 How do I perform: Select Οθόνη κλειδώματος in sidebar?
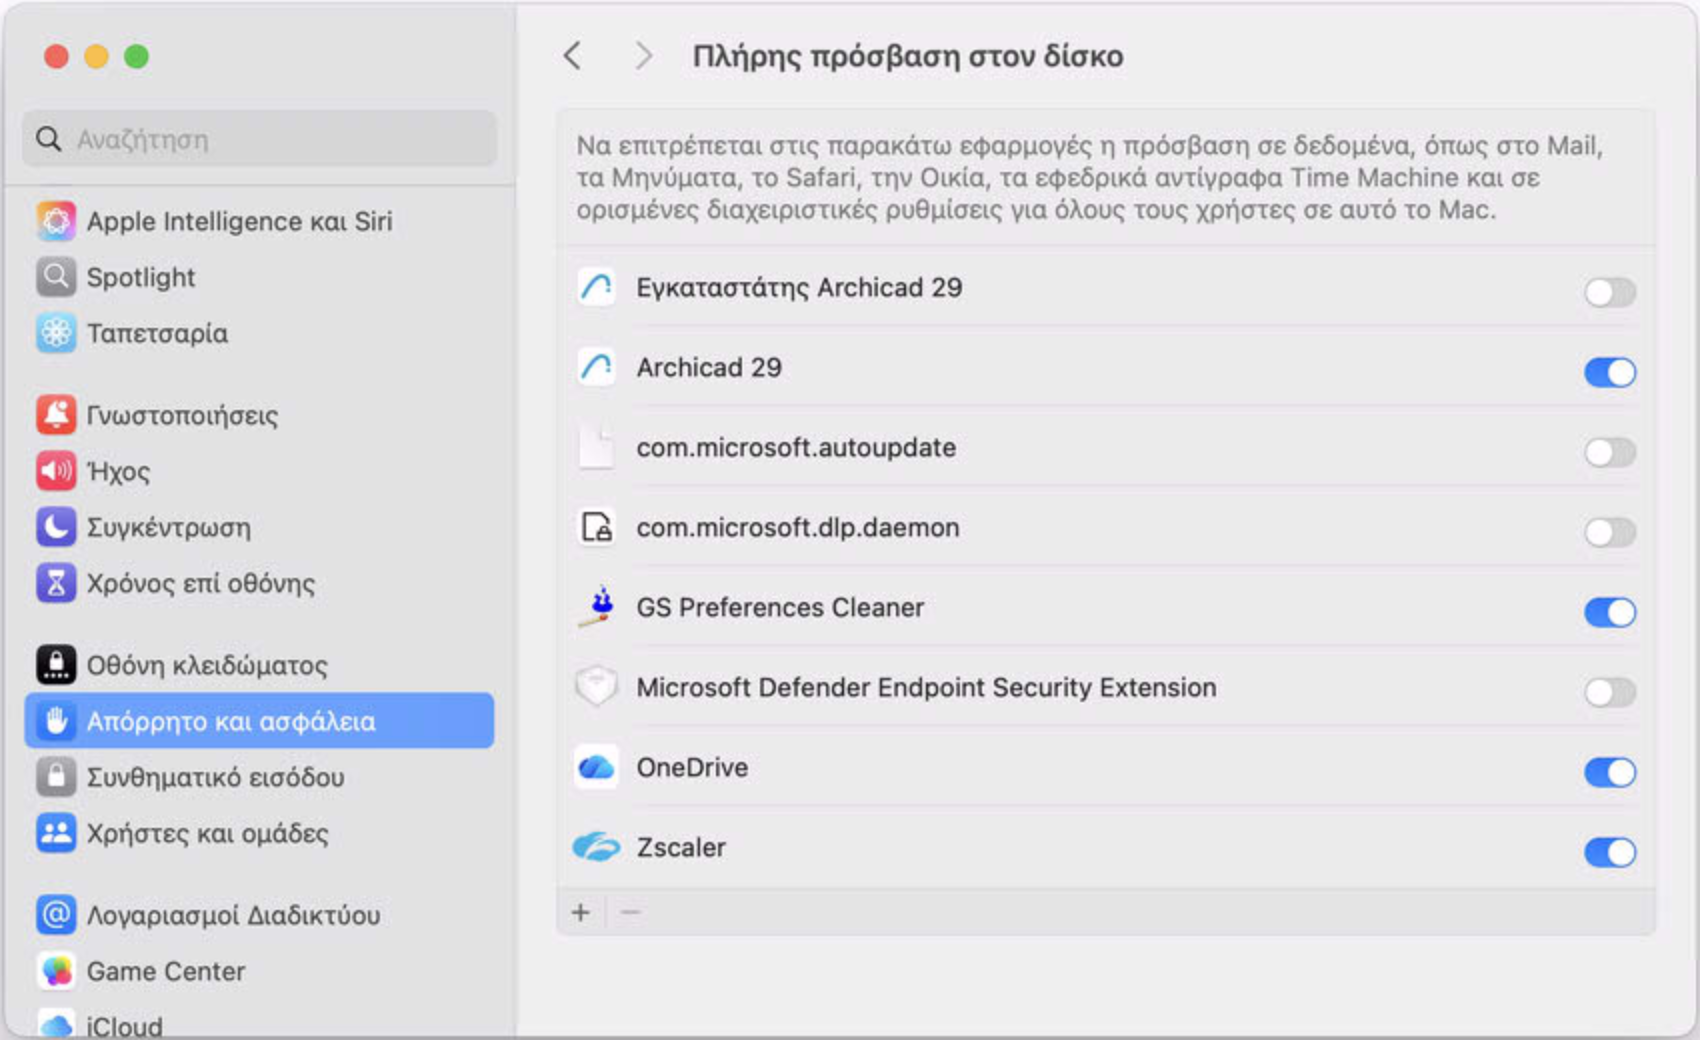pos(259,665)
